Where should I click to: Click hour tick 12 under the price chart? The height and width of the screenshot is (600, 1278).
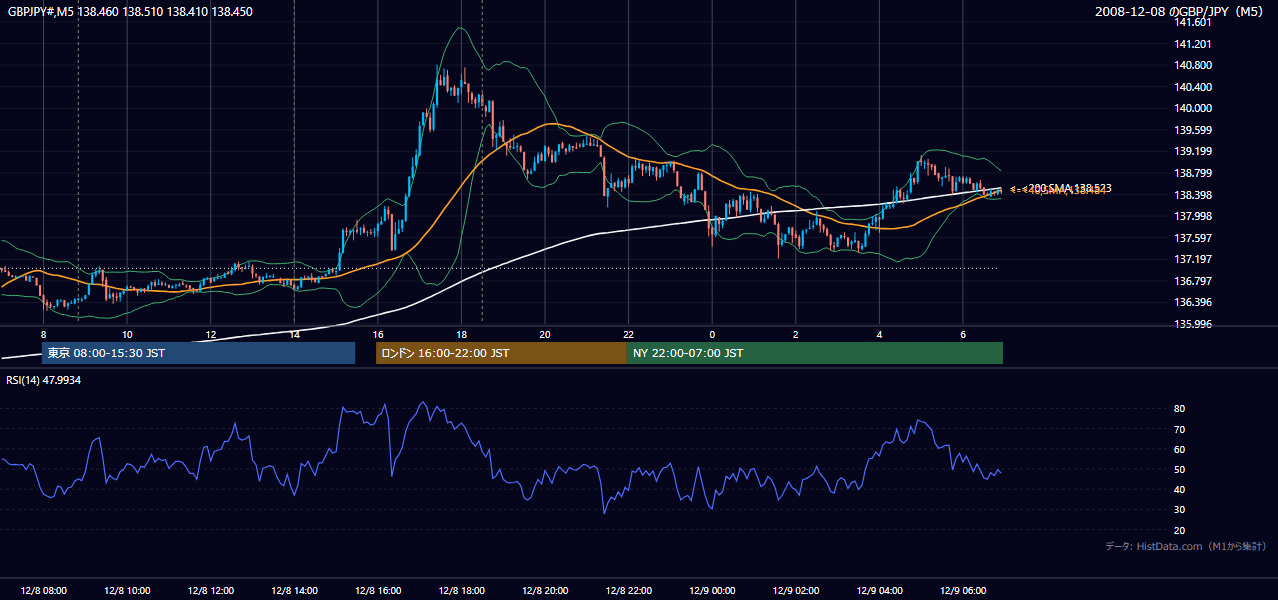point(211,334)
